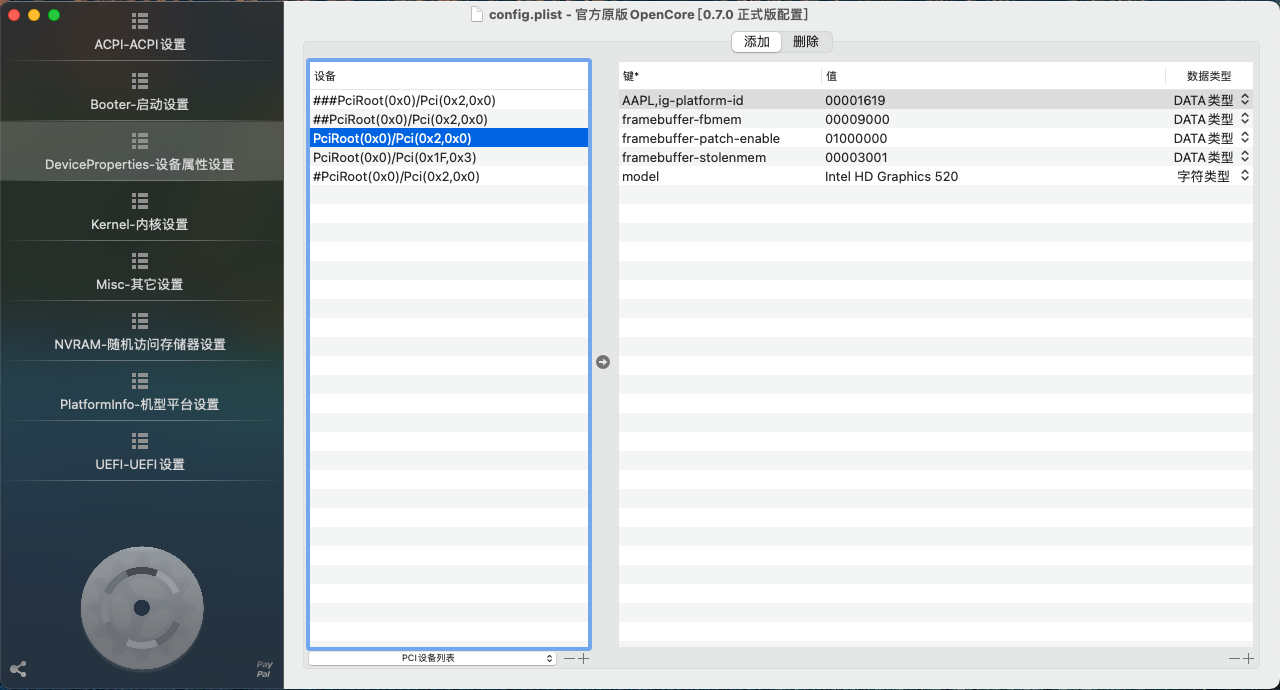
Task: Select DeviceProperties-设备属性设置 in sidebar
Action: click(140, 152)
